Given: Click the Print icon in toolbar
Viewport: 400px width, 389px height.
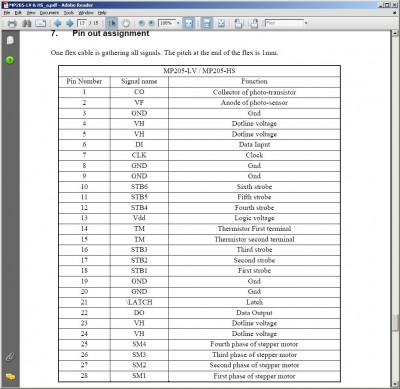Looking at the screenshot, I should (x=12, y=23).
